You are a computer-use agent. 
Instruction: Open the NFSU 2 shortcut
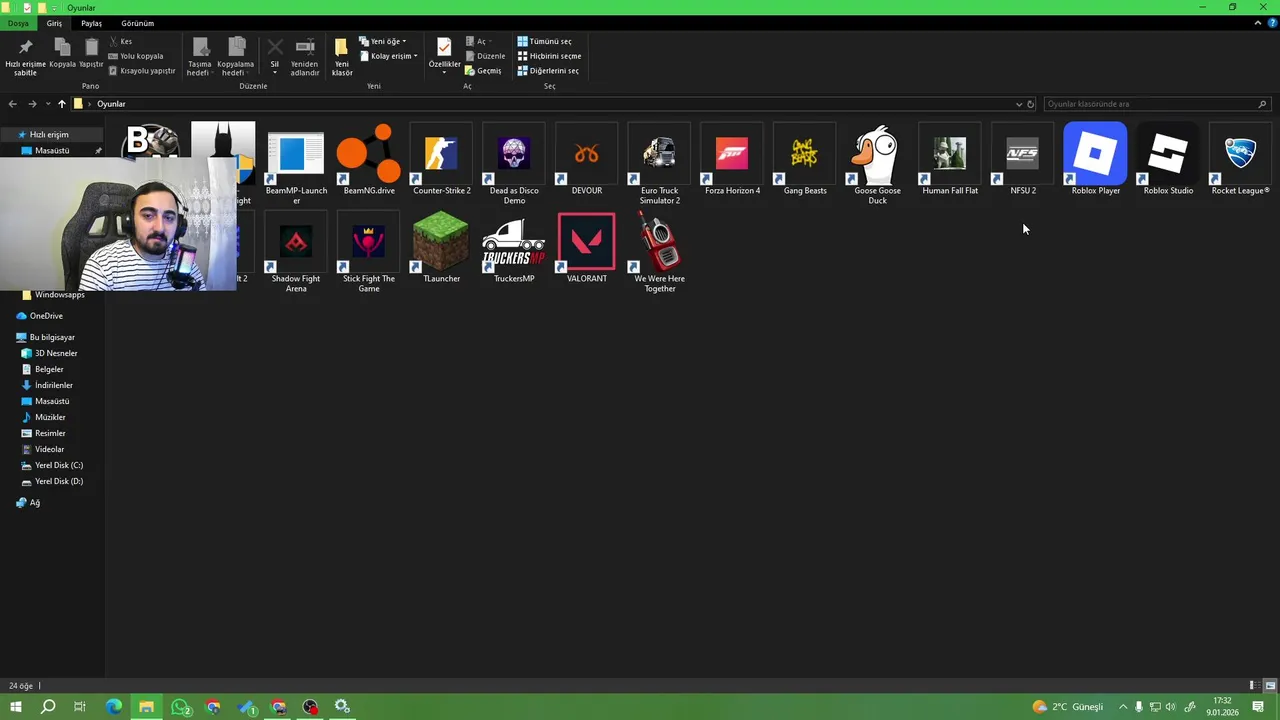(x=1023, y=160)
